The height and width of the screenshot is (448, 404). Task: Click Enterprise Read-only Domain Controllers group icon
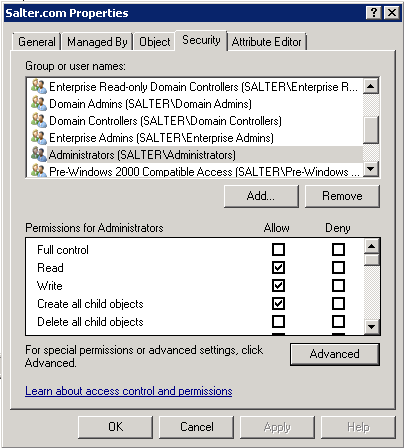pos(39,86)
